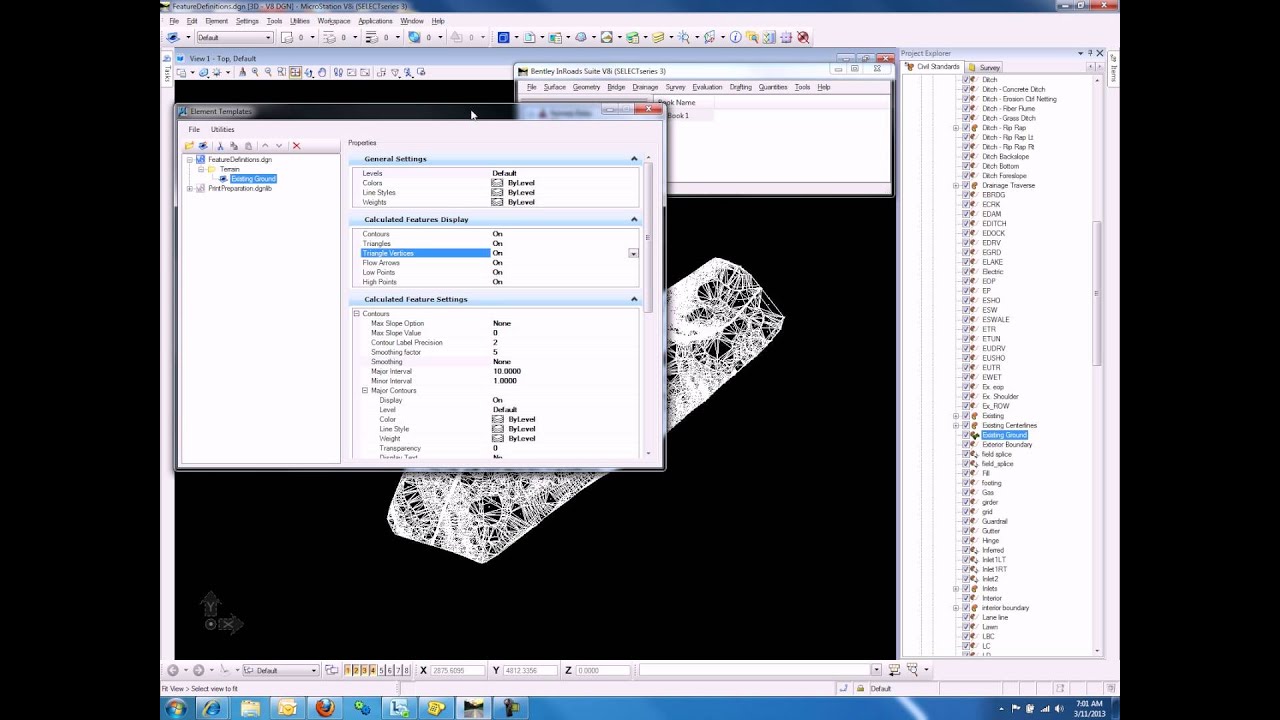Toggle the Existing Ground checkbox in Project Explorer
This screenshot has width=1280, height=720.
click(x=966, y=435)
